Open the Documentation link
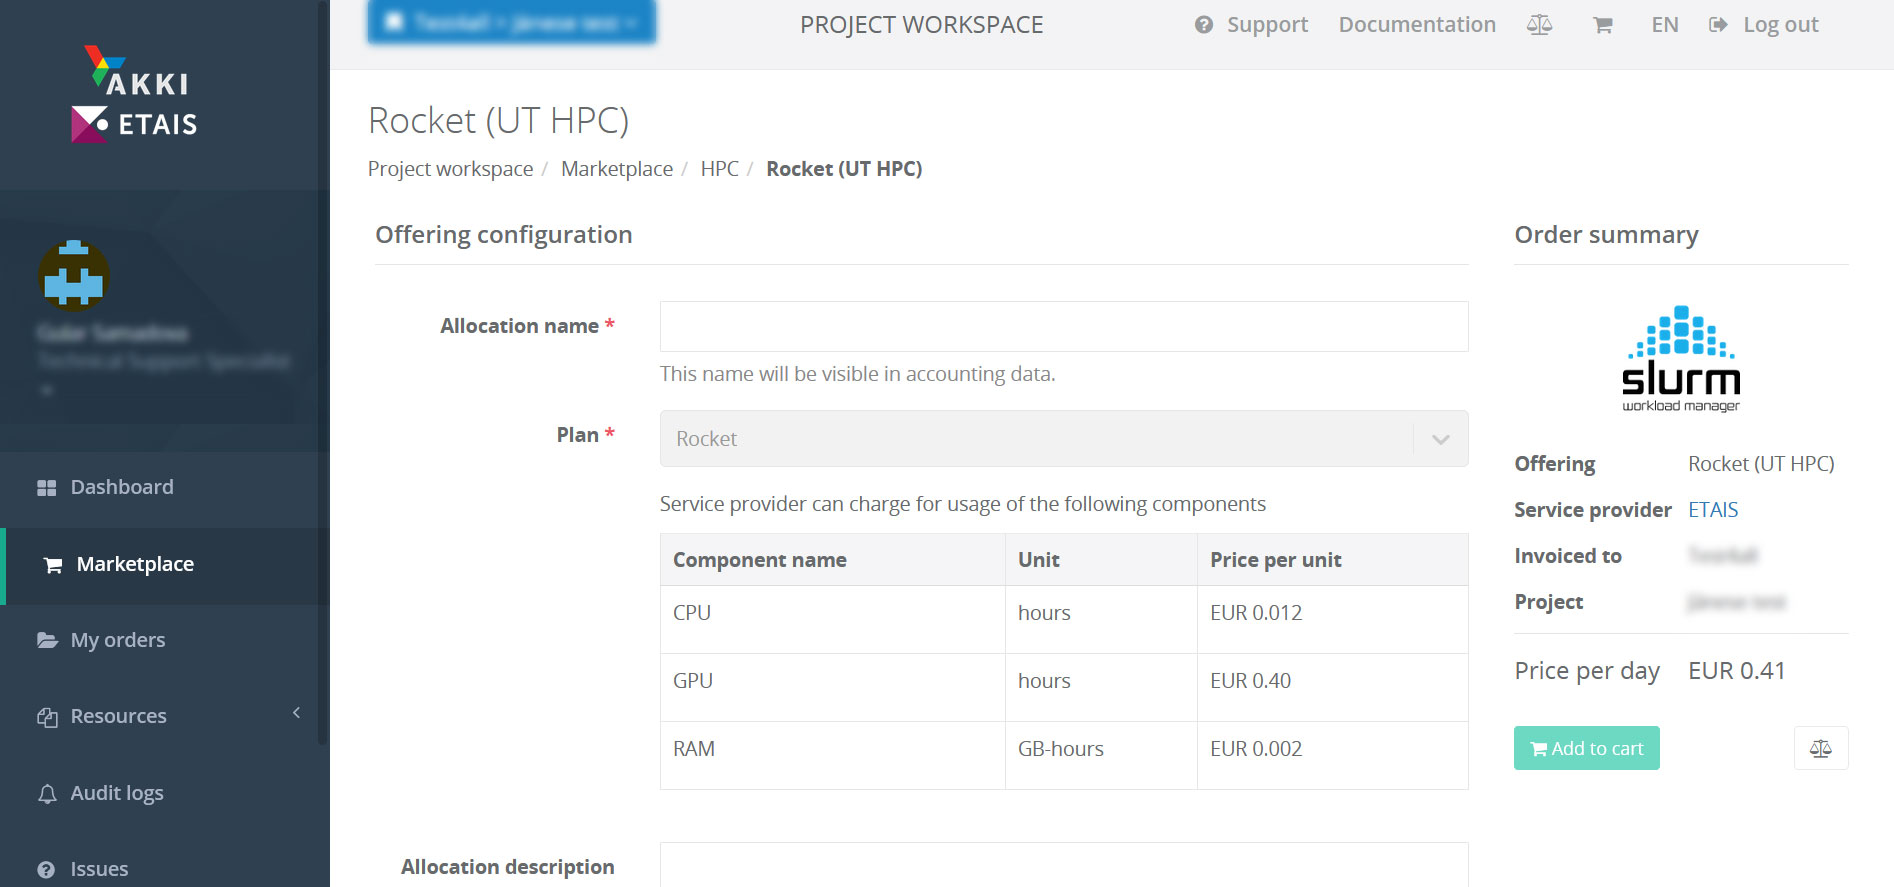 1417,25
